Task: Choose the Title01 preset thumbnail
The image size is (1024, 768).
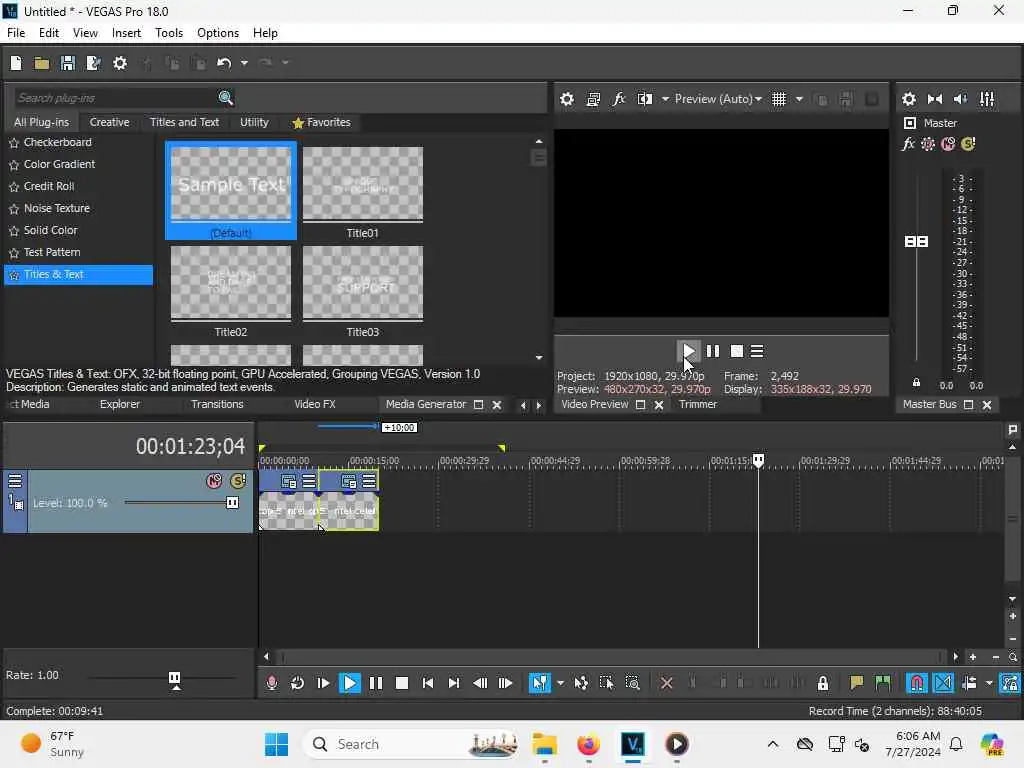Action: pos(362,184)
